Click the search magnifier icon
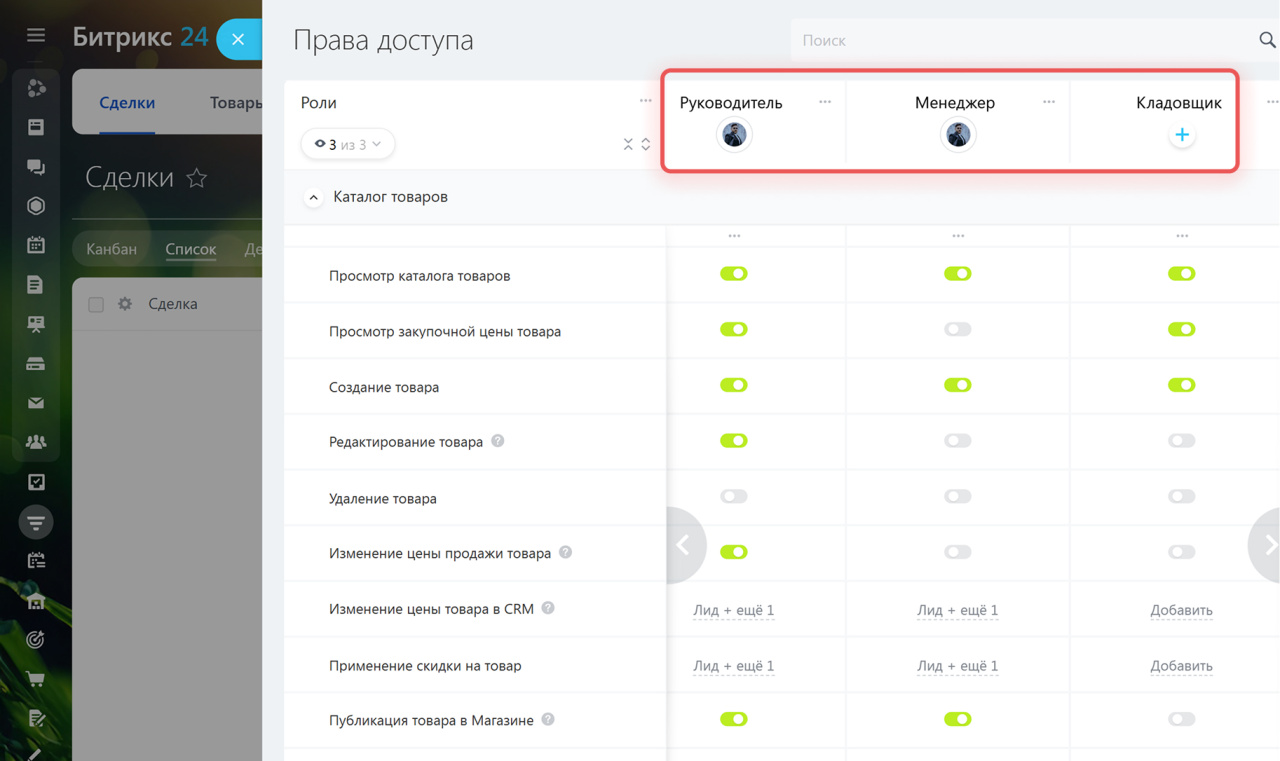1280x761 pixels. (1267, 40)
